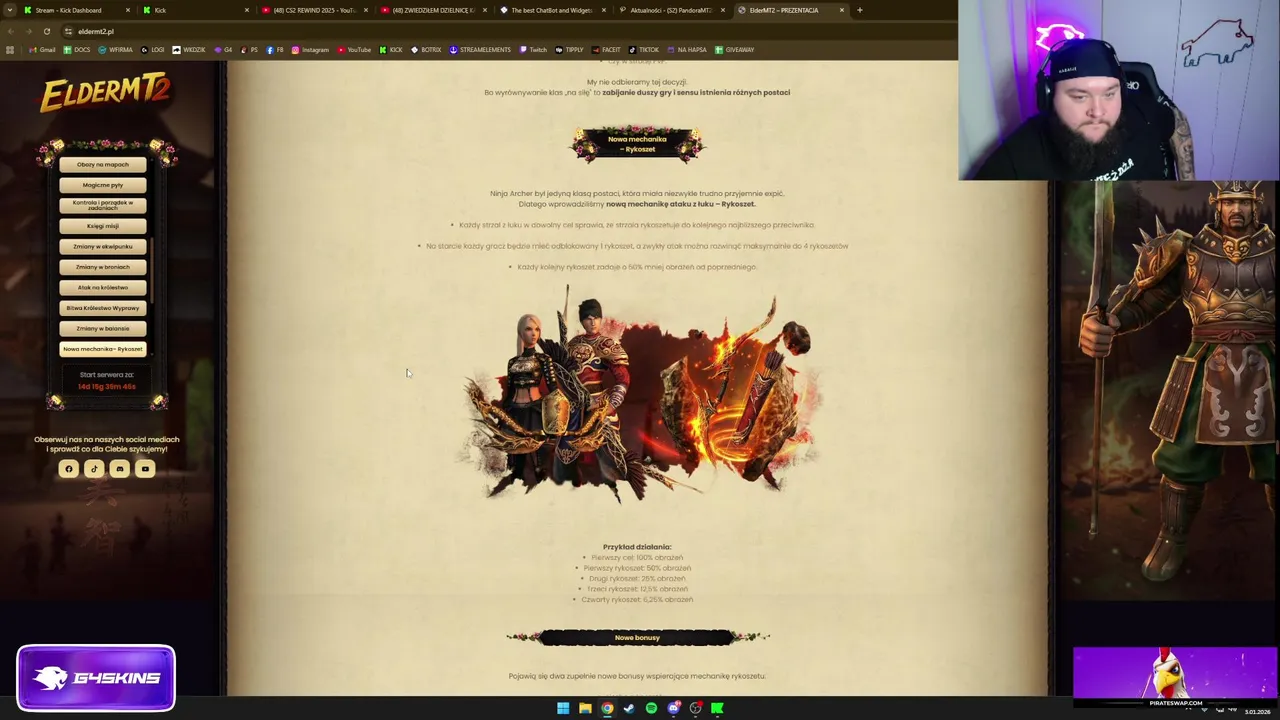Open the Discord social media icon
Image resolution: width=1280 pixels, height=720 pixels.
pyautogui.click(x=120, y=469)
